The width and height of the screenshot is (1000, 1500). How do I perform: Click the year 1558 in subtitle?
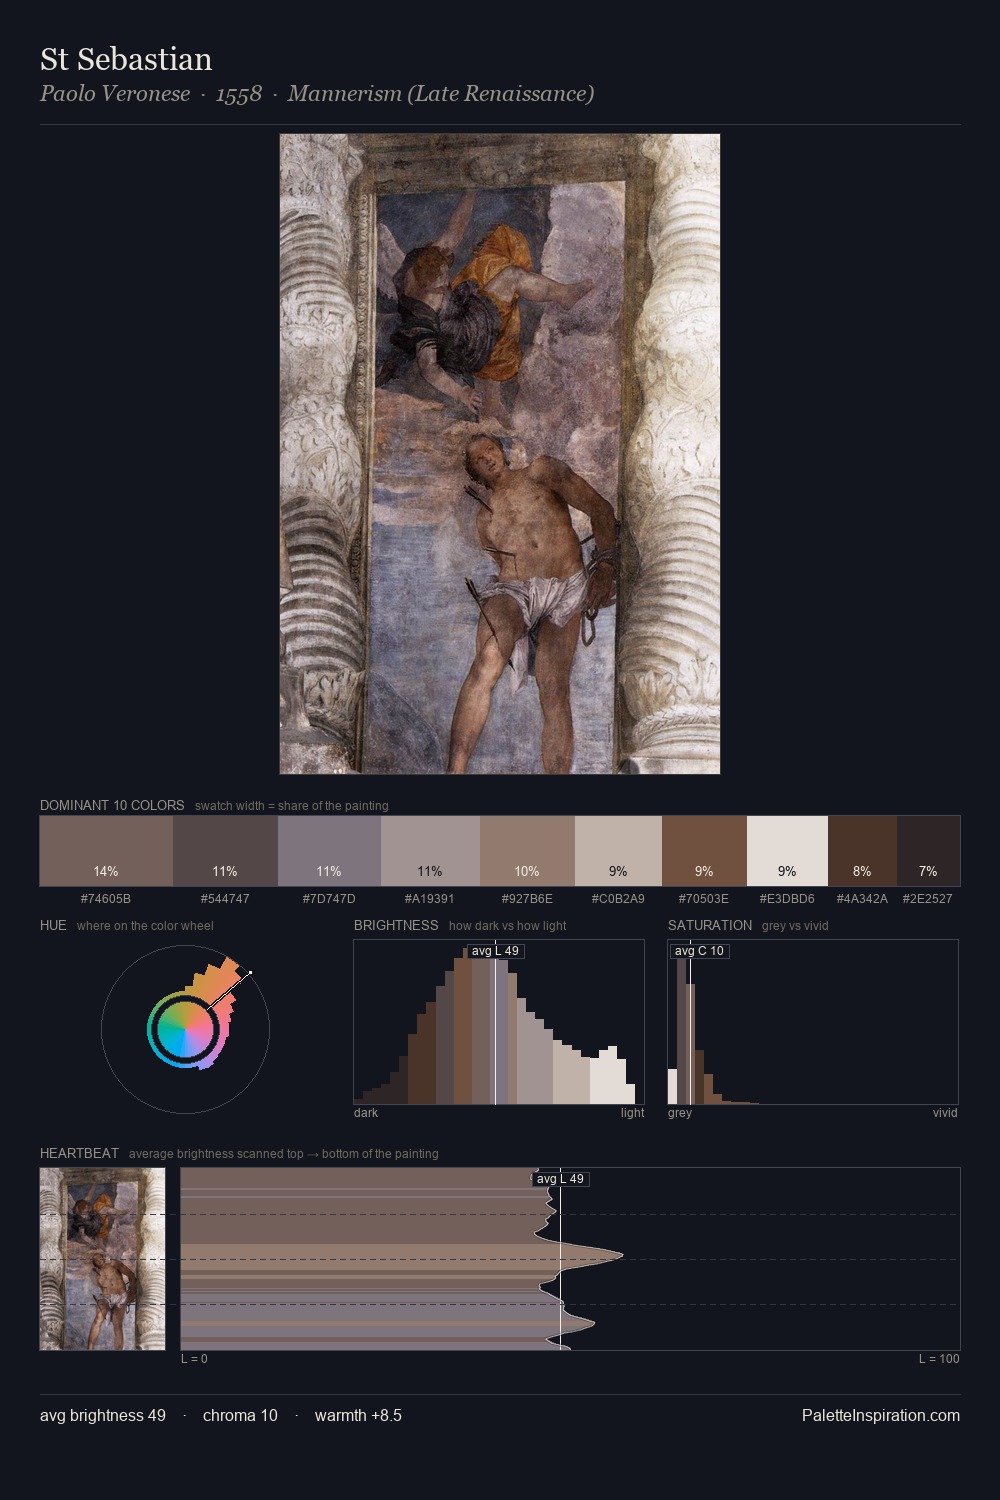click(239, 94)
